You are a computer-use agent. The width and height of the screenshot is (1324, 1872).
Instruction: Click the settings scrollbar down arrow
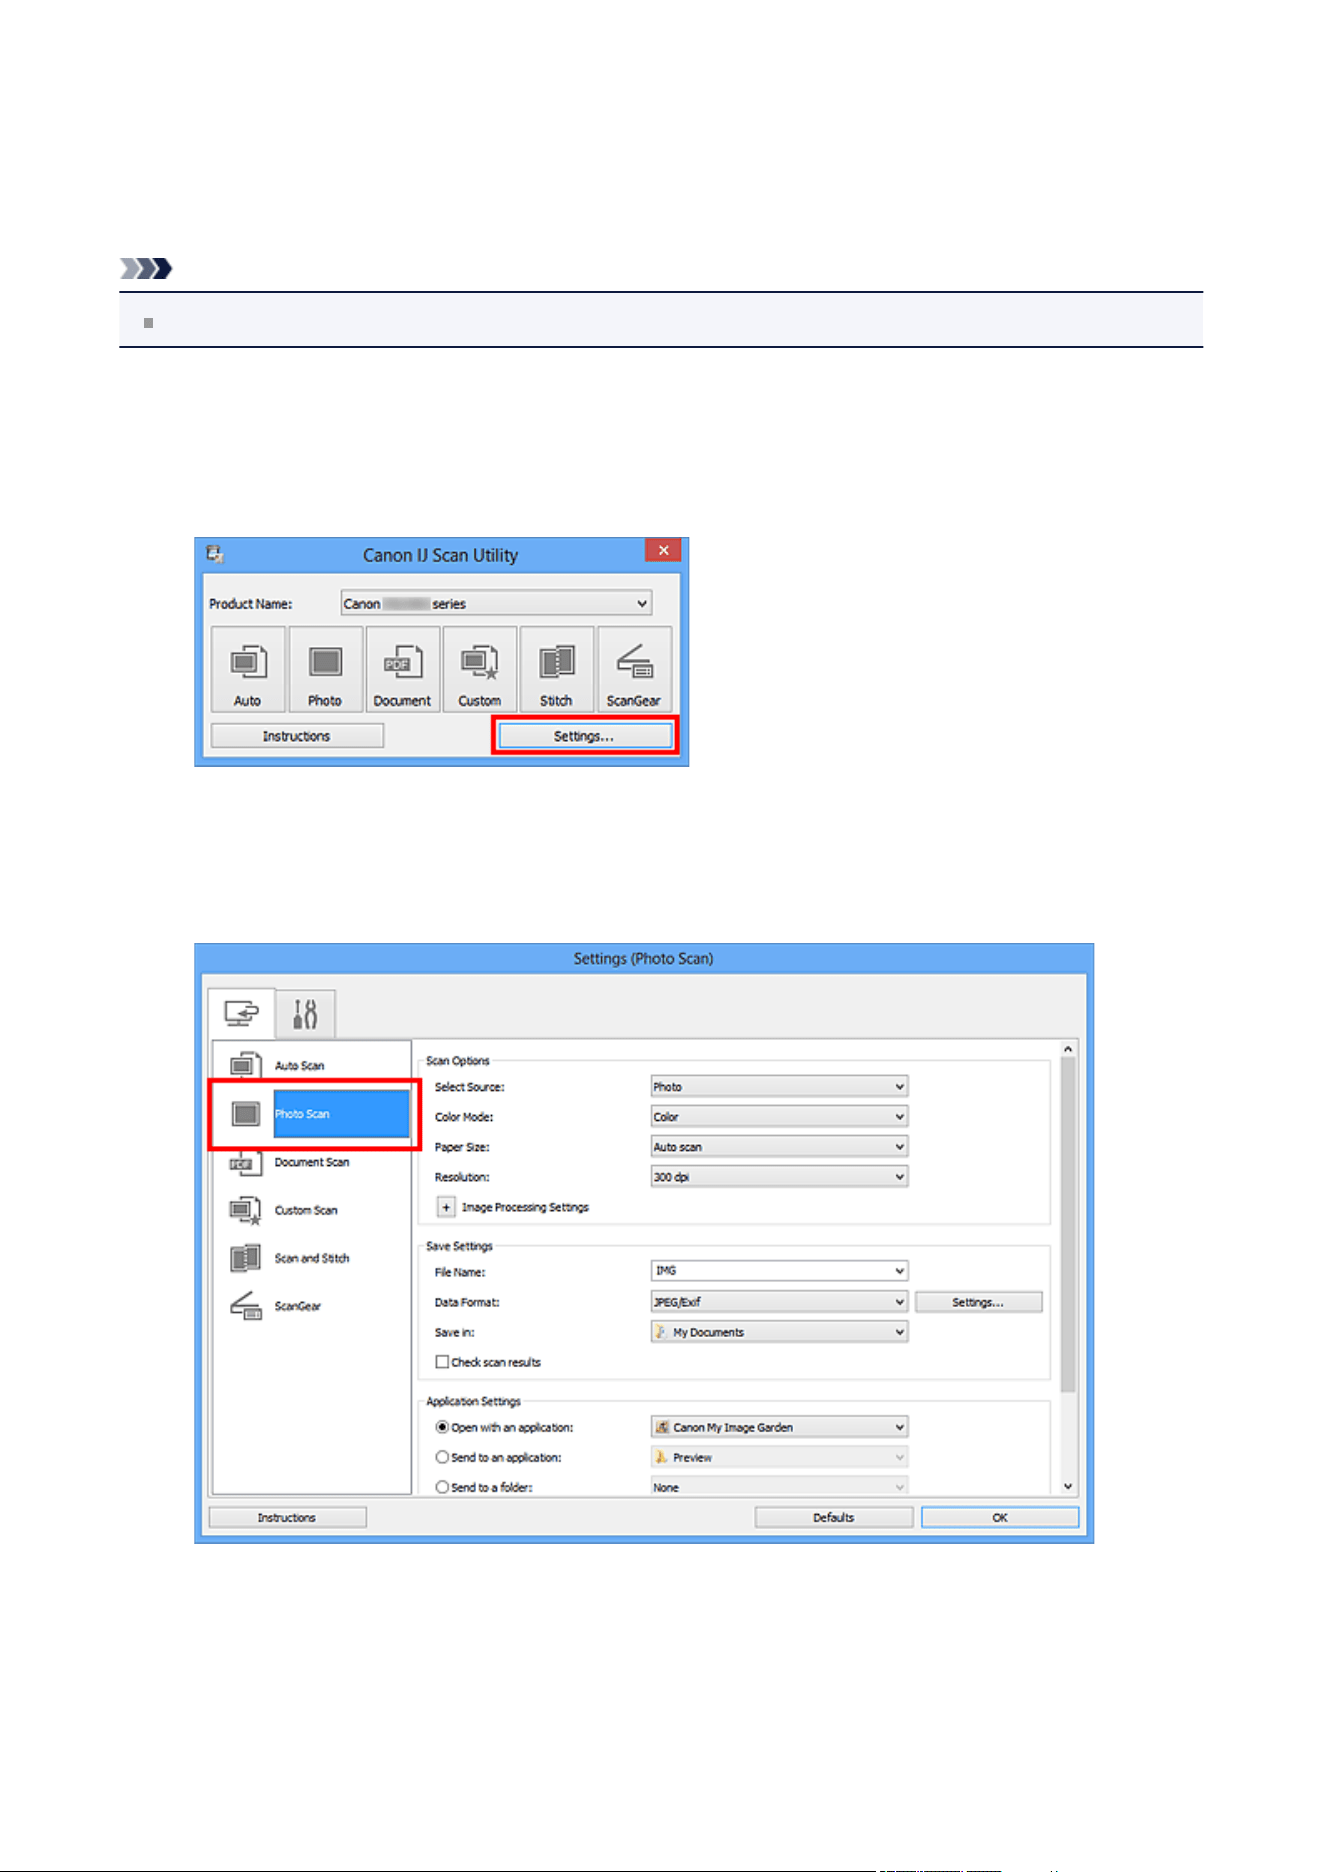coord(1068,1487)
